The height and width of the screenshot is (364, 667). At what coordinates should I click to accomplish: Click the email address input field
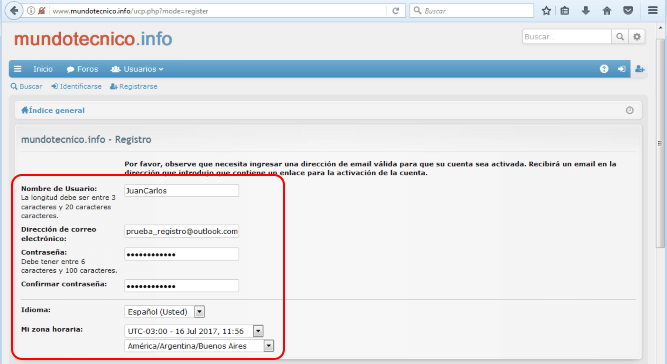click(182, 231)
